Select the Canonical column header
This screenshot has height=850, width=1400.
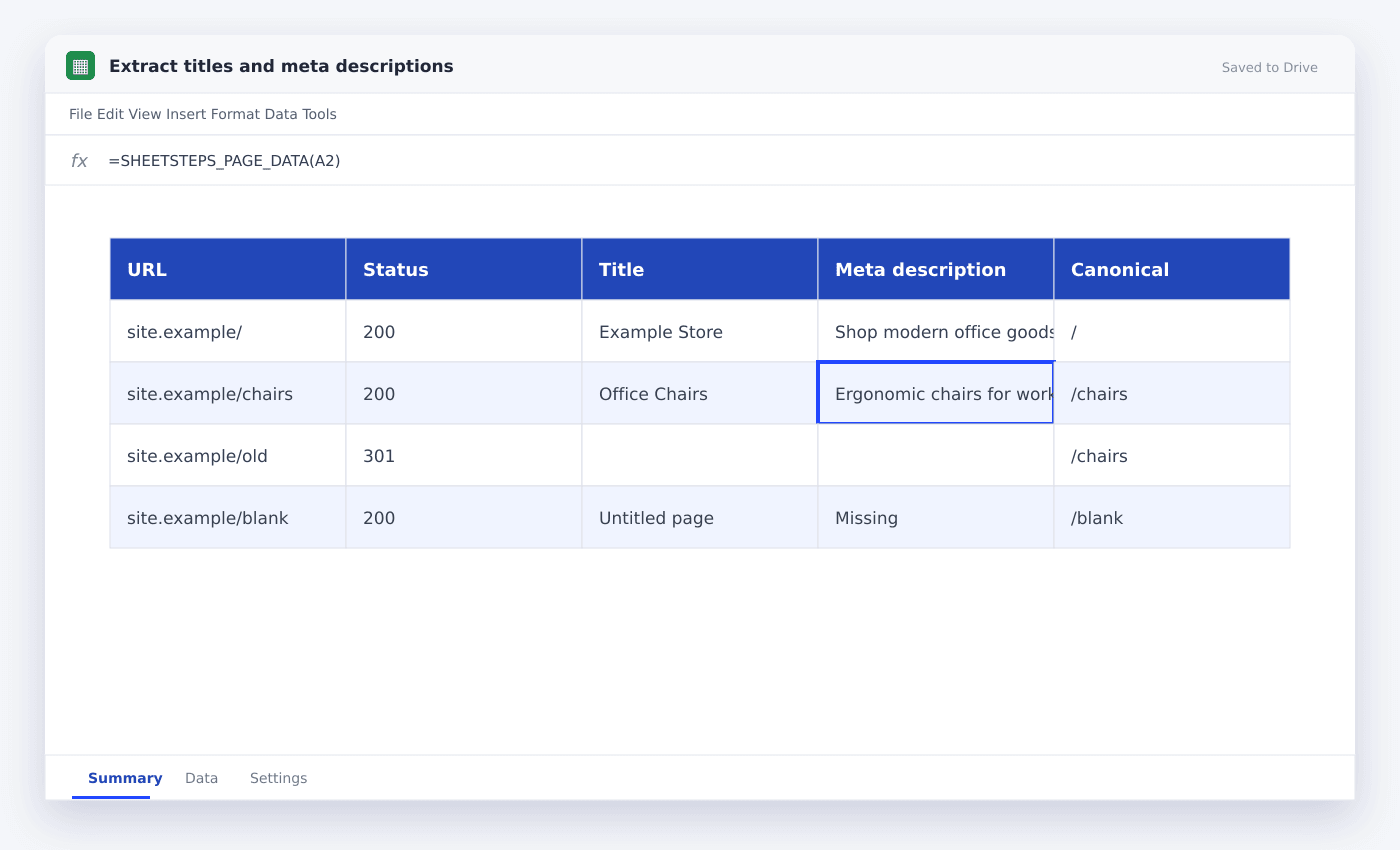pyautogui.click(x=1172, y=269)
